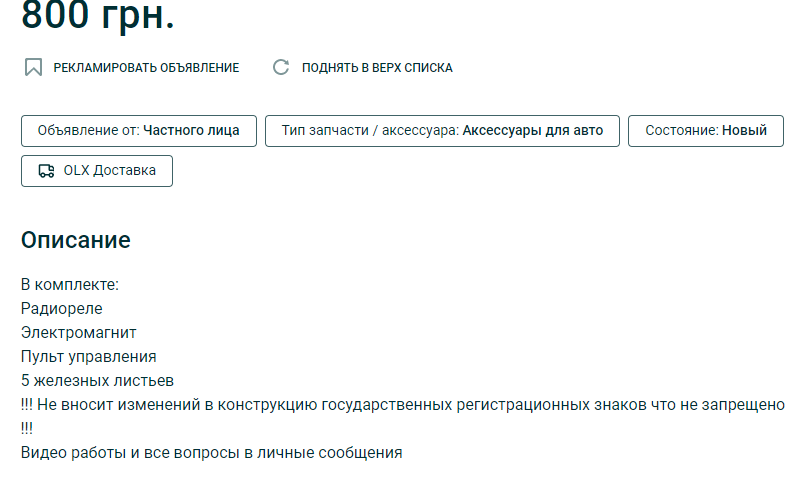The width and height of the screenshot is (796, 490).
Task: Click the word 'Радиореле' in description
Action: (62, 309)
